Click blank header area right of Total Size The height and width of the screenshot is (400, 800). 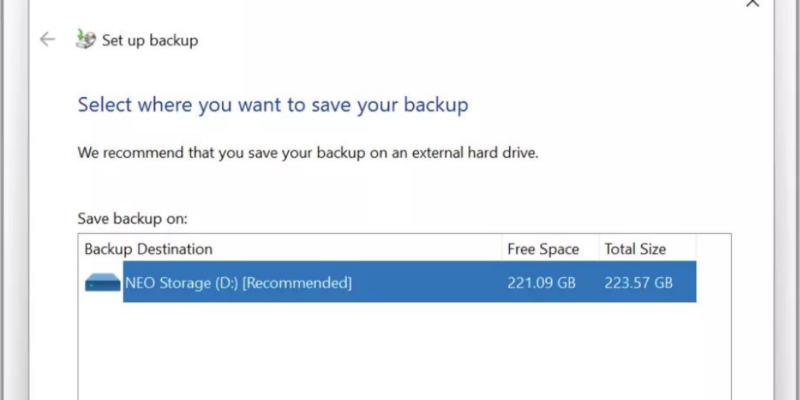click(x=713, y=249)
